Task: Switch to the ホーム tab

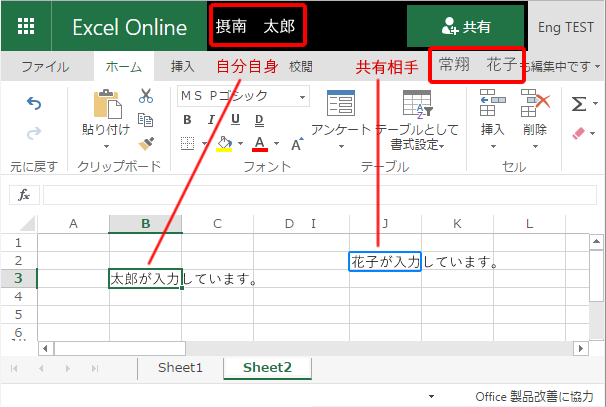Action: pyautogui.click(x=124, y=66)
